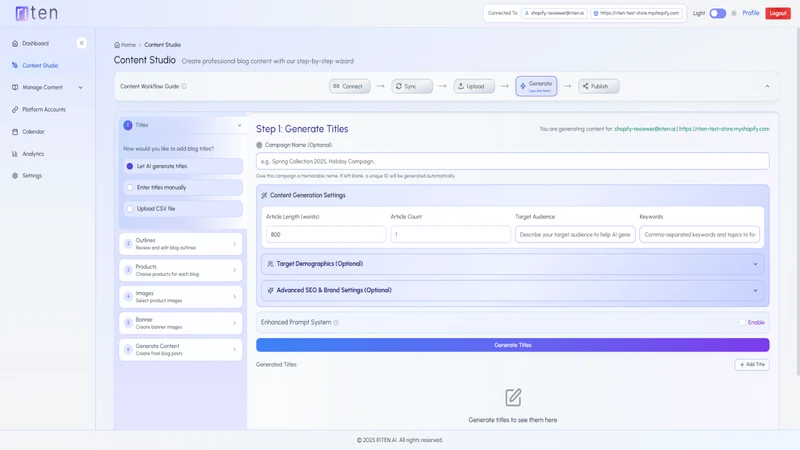Image resolution: width=800 pixels, height=450 pixels.
Task: Click the Upload workflow step button
Action: (474, 86)
